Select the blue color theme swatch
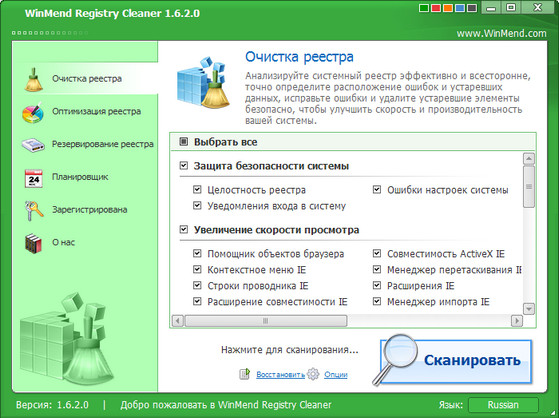 coord(460,8)
